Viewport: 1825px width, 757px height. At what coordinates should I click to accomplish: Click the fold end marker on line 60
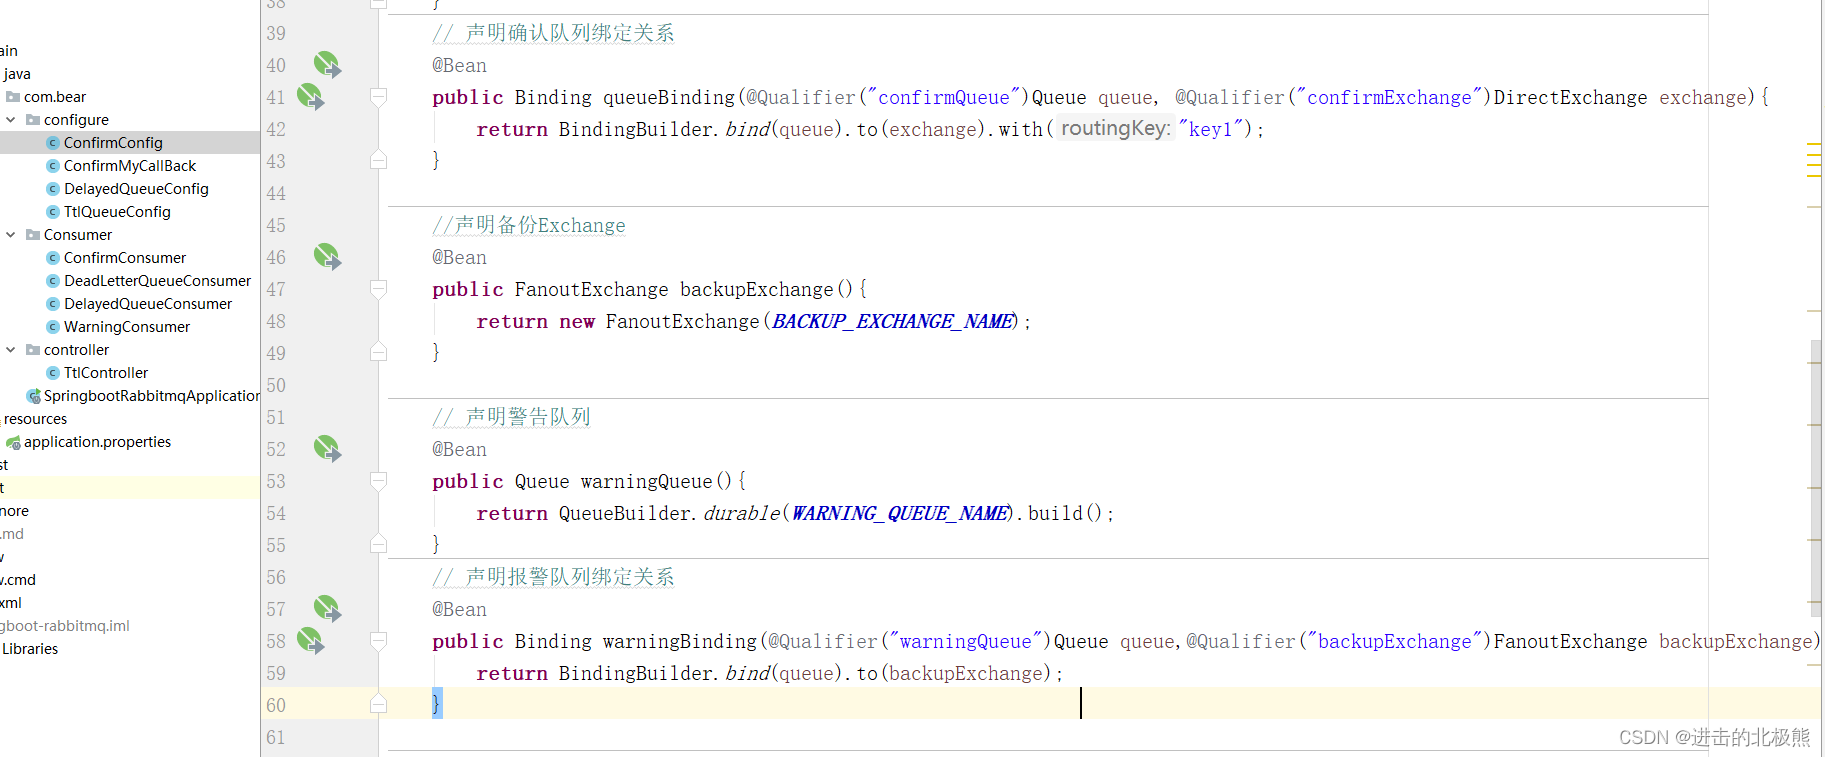[378, 704]
